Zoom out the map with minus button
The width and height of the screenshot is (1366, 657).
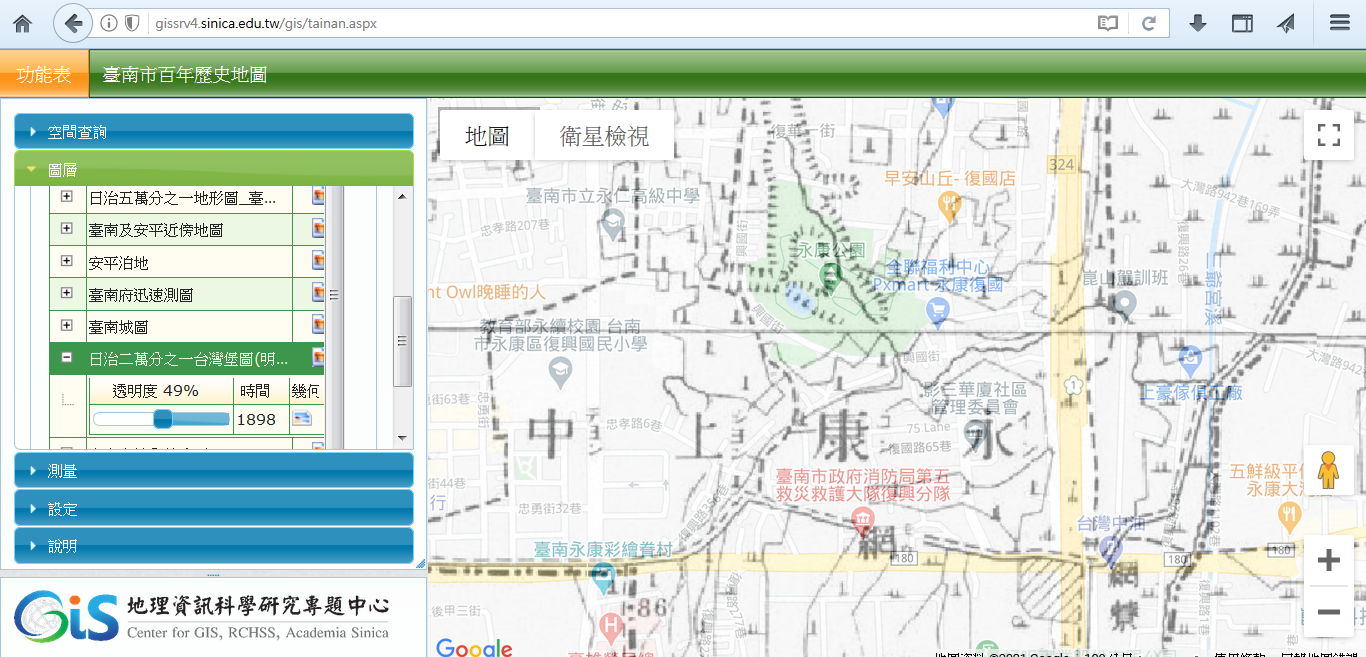(1328, 611)
